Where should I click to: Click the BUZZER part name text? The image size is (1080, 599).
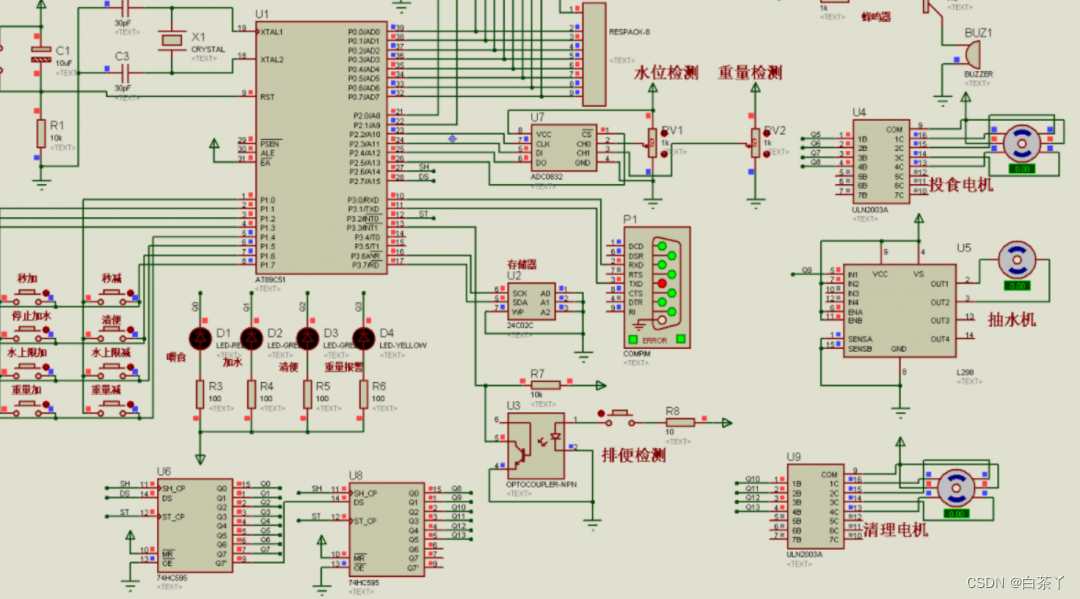tap(978, 74)
